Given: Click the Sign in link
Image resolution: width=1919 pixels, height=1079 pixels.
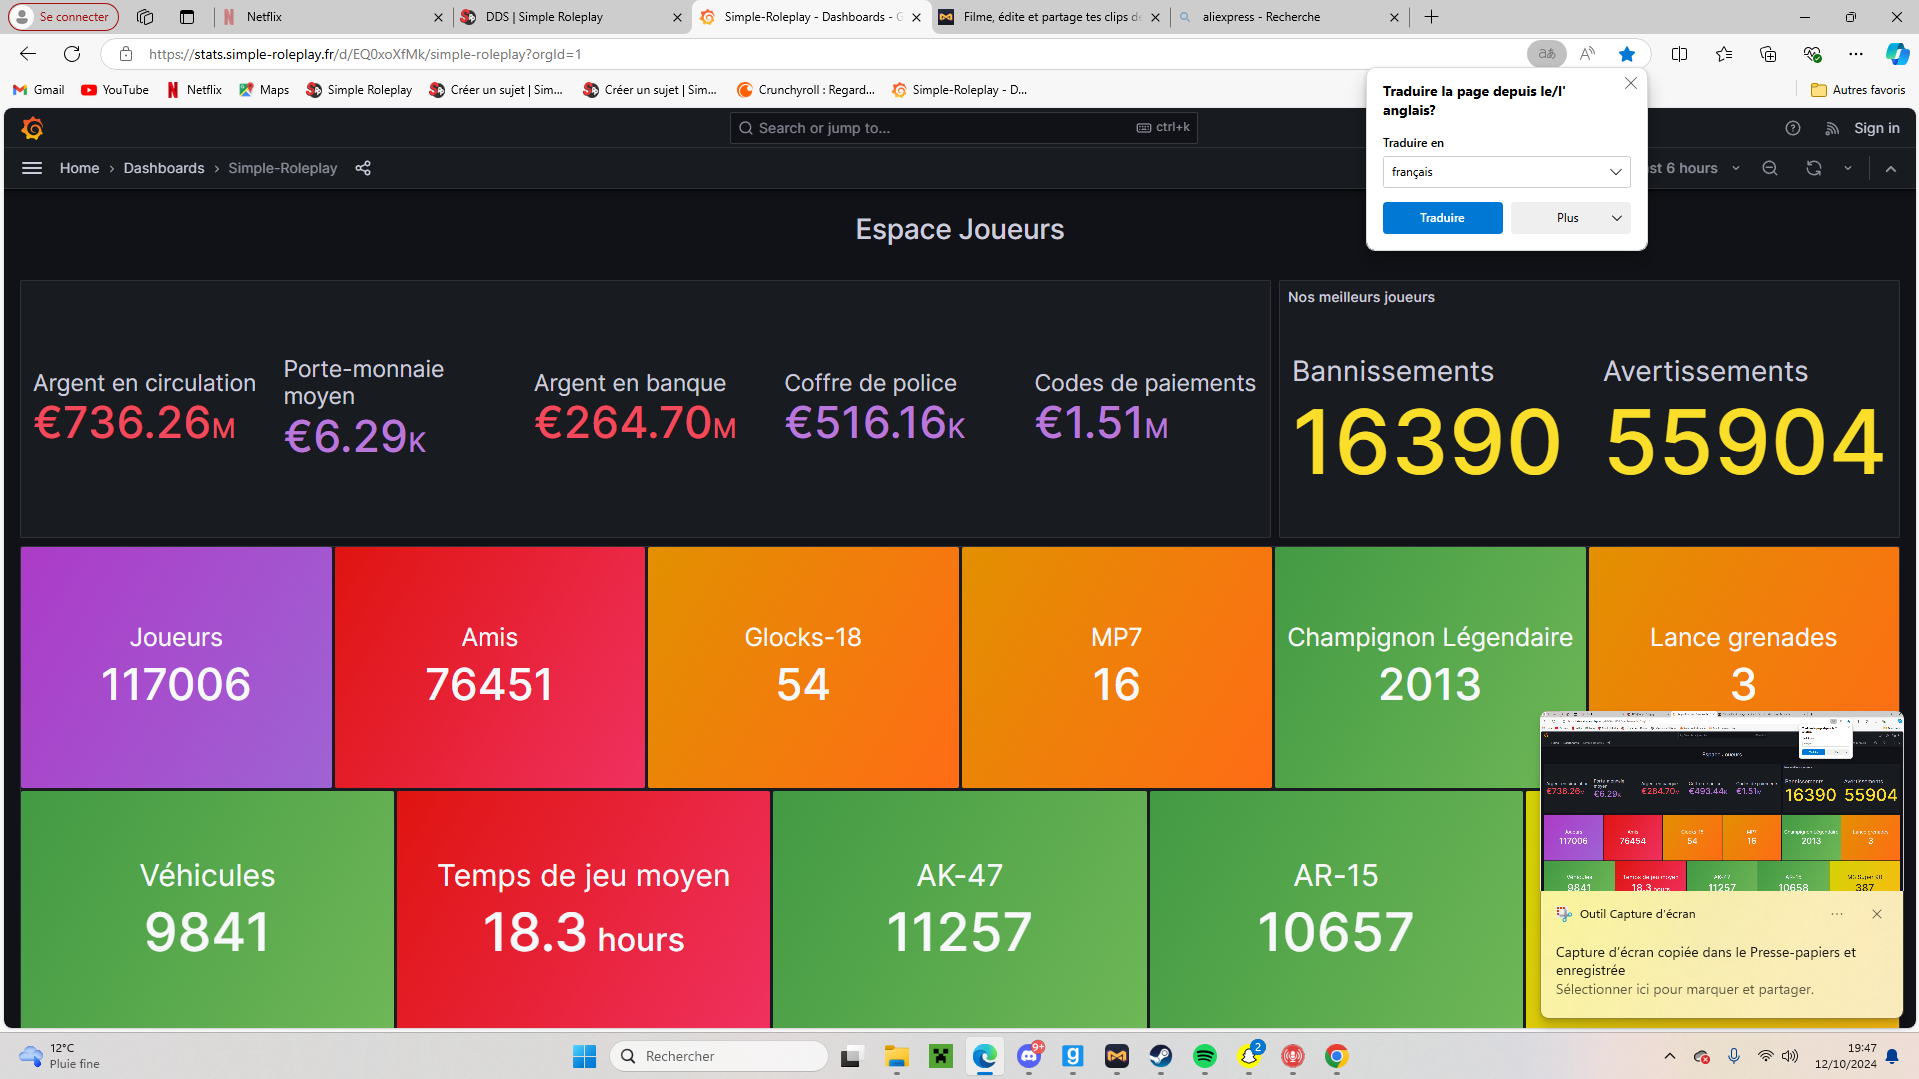Looking at the screenshot, I should tap(1876, 128).
